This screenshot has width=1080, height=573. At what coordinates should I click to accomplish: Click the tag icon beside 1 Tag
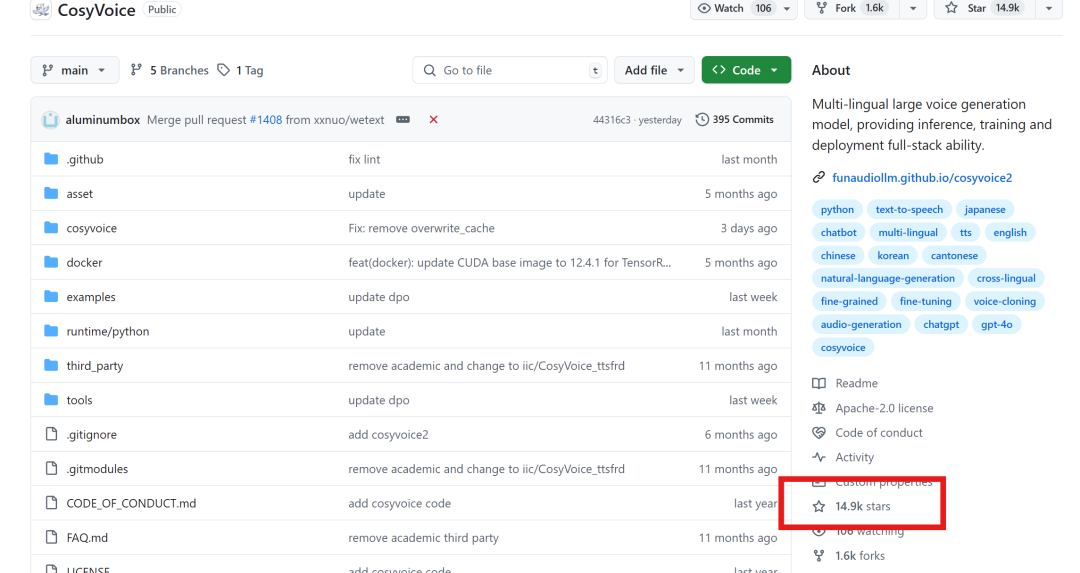[x=223, y=70]
